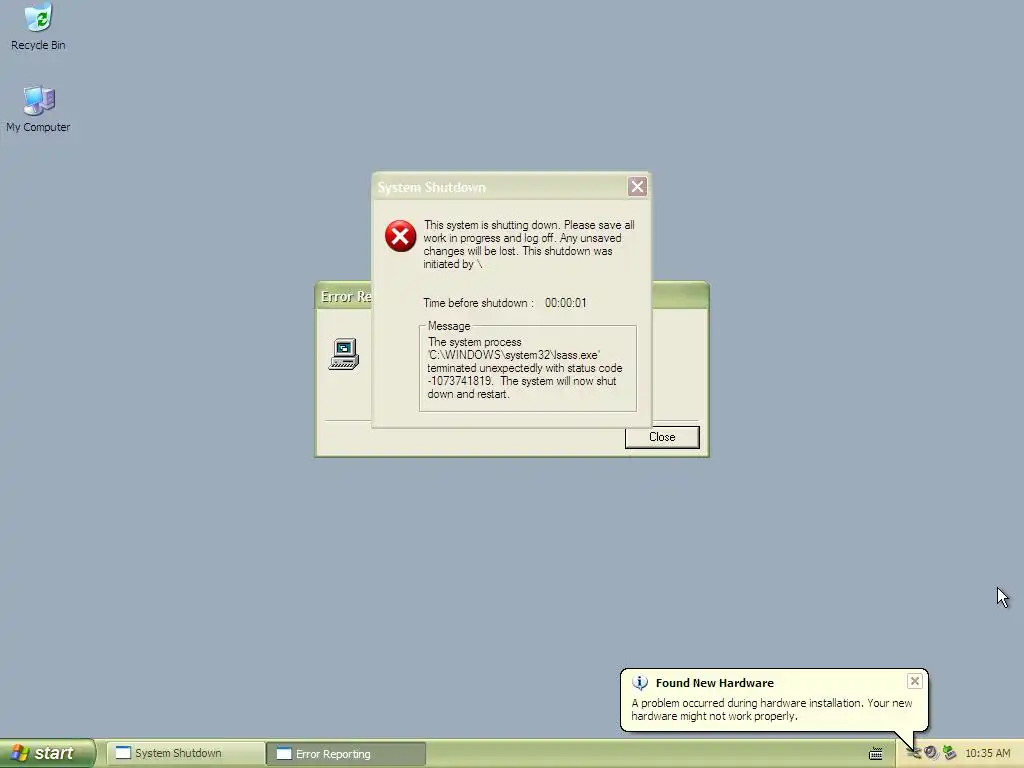Click the keyboard language bar icon in taskbar

(876, 754)
